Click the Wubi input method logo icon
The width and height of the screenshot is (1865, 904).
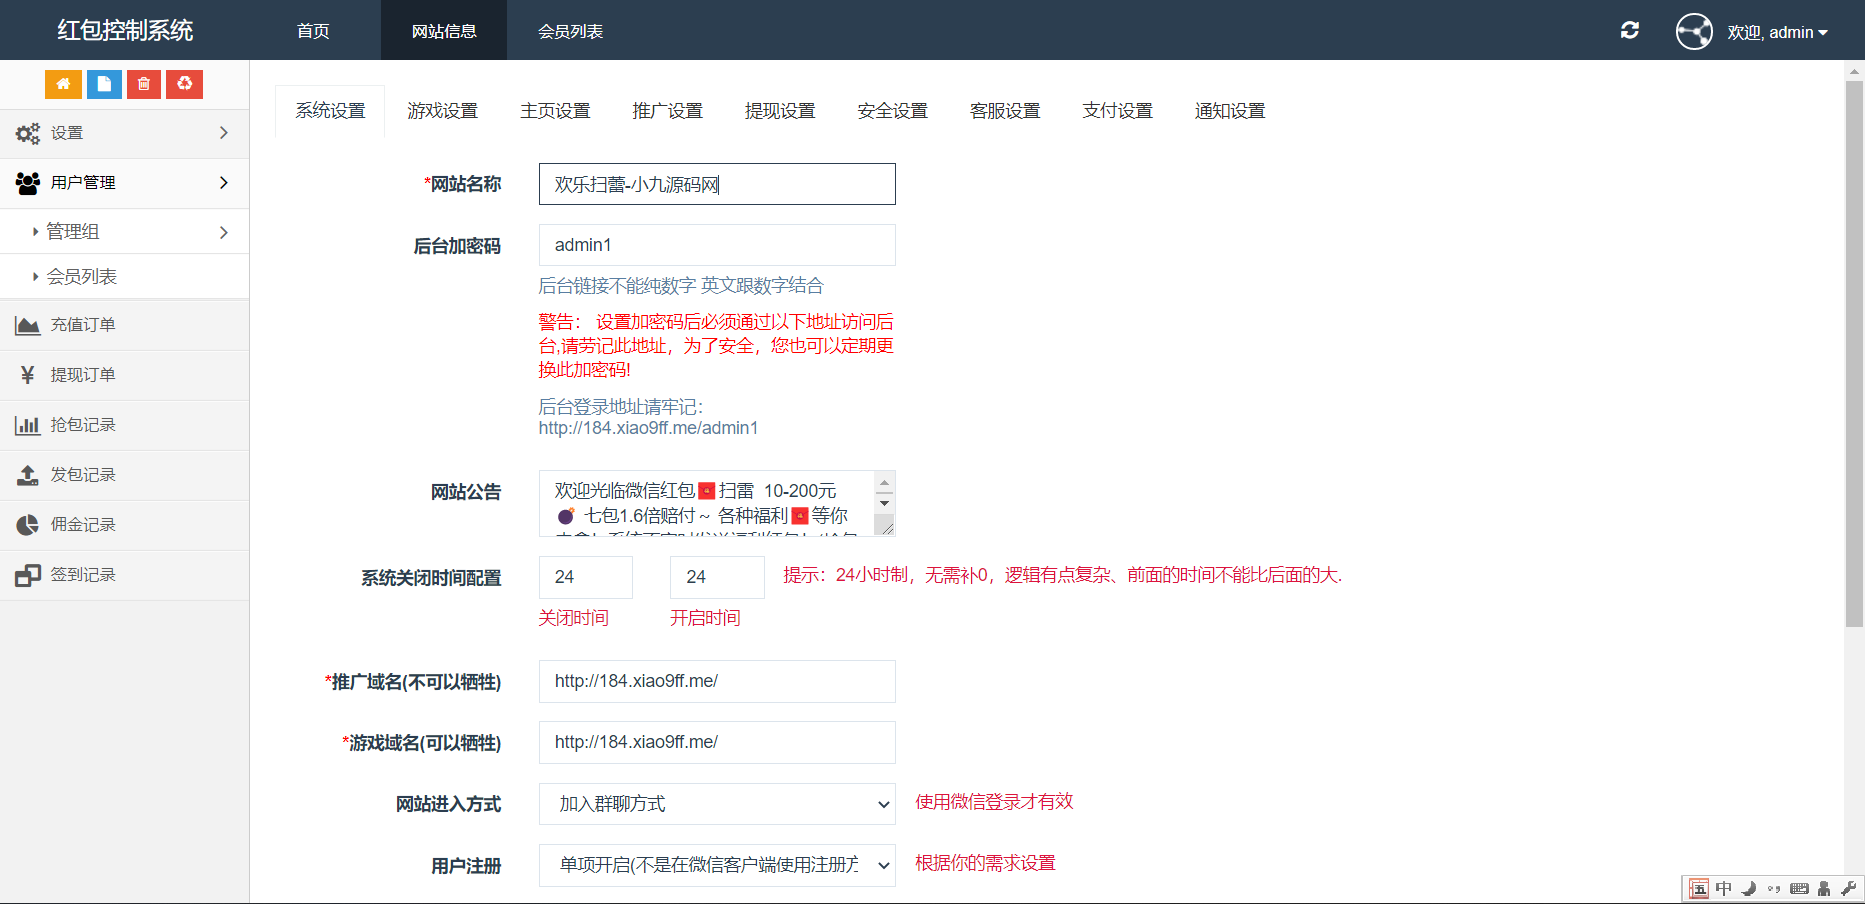coord(1699,889)
